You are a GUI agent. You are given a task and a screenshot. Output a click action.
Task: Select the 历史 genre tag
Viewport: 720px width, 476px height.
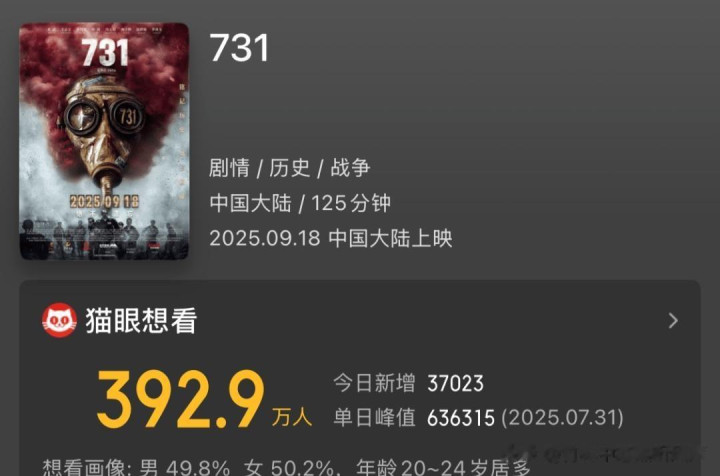(x=290, y=168)
